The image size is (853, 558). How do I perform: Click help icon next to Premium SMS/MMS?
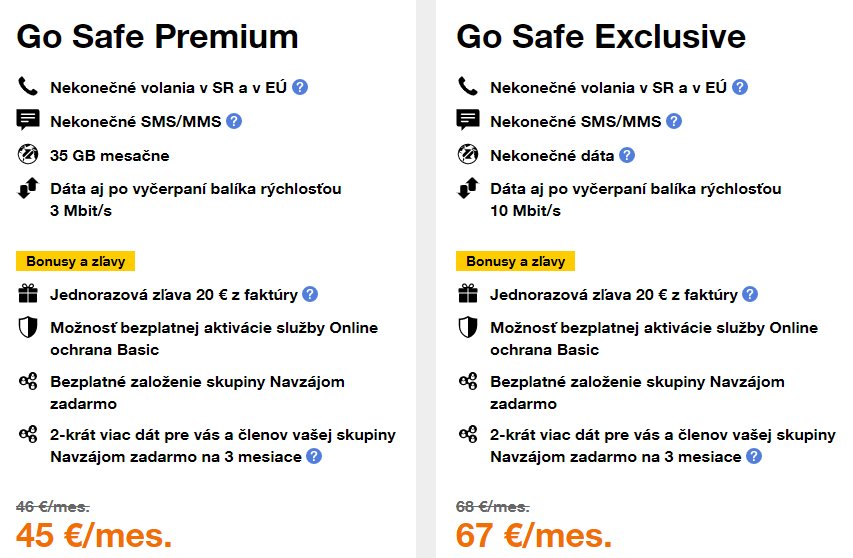234,121
